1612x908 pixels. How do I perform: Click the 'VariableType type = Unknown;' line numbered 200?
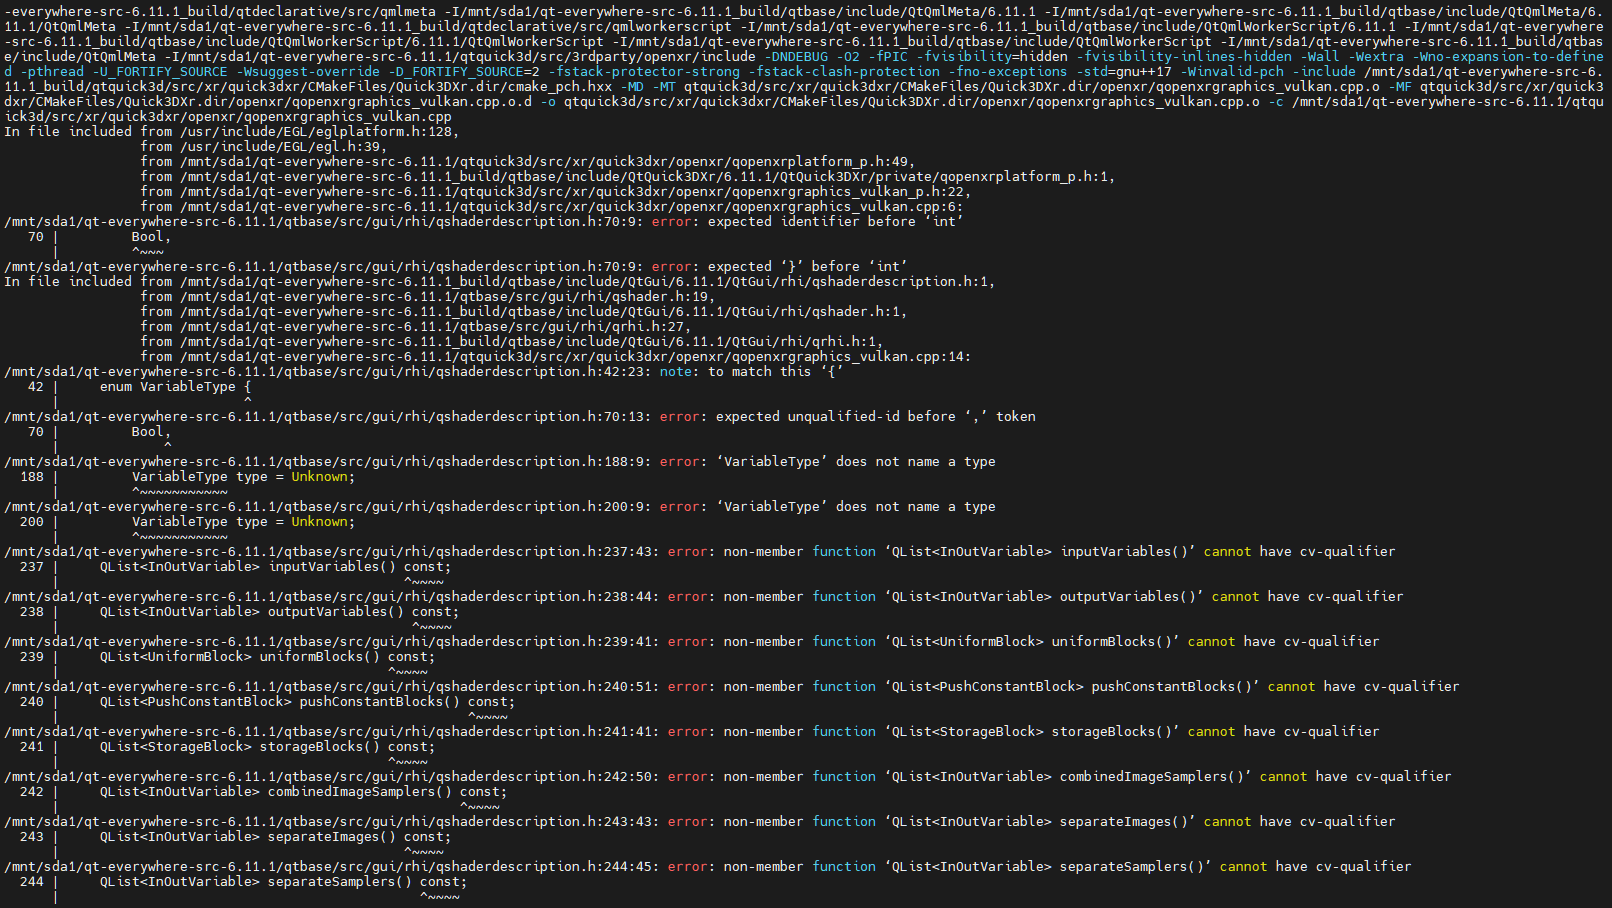pyautogui.click(x=243, y=522)
